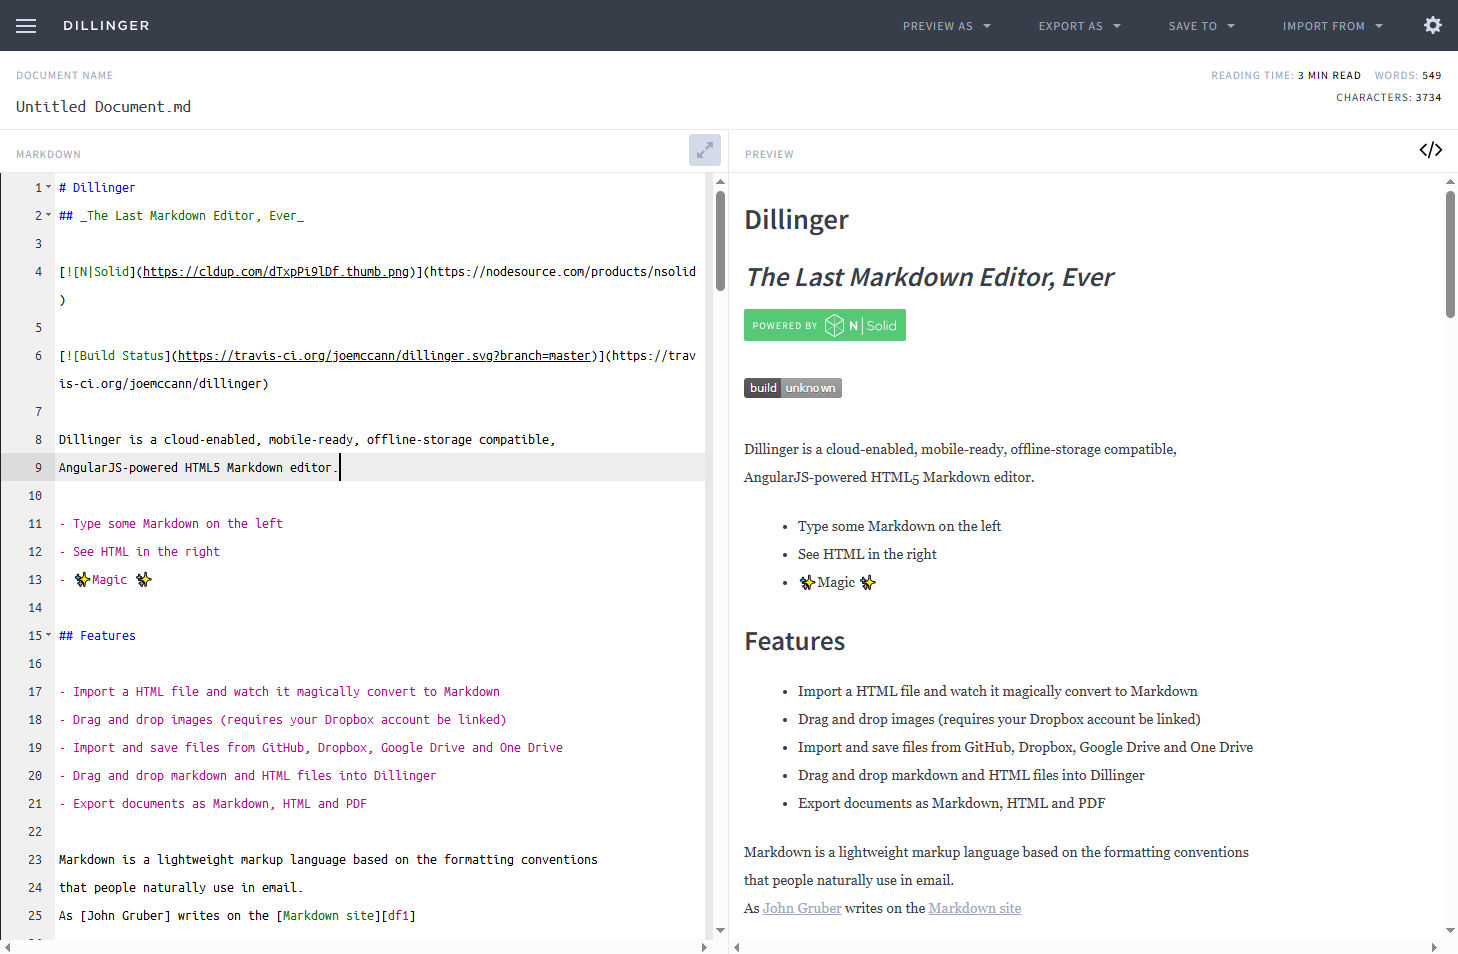The height and width of the screenshot is (954, 1458).
Task: Click the Characters: 3734 counter
Action: coord(1389,97)
